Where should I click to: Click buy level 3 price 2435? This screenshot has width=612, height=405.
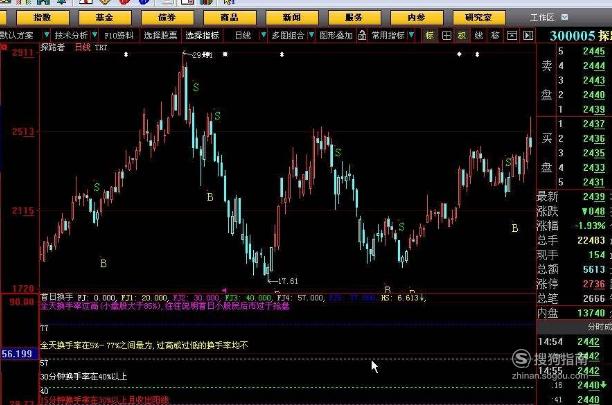(x=594, y=153)
